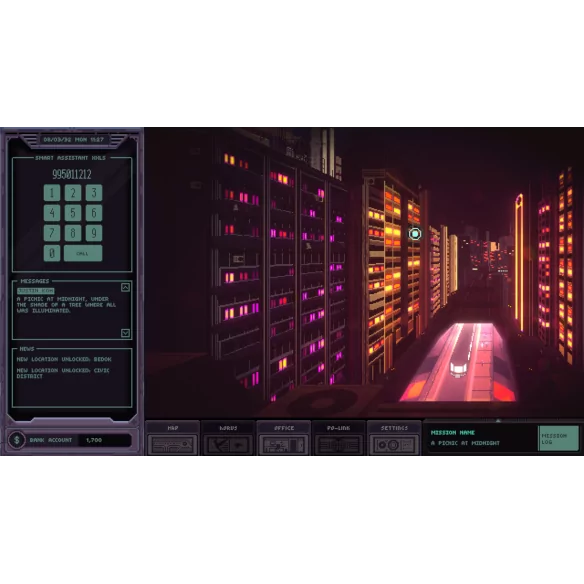Click the bank account dollar icon
584x584 pixels.
pos(17,440)
